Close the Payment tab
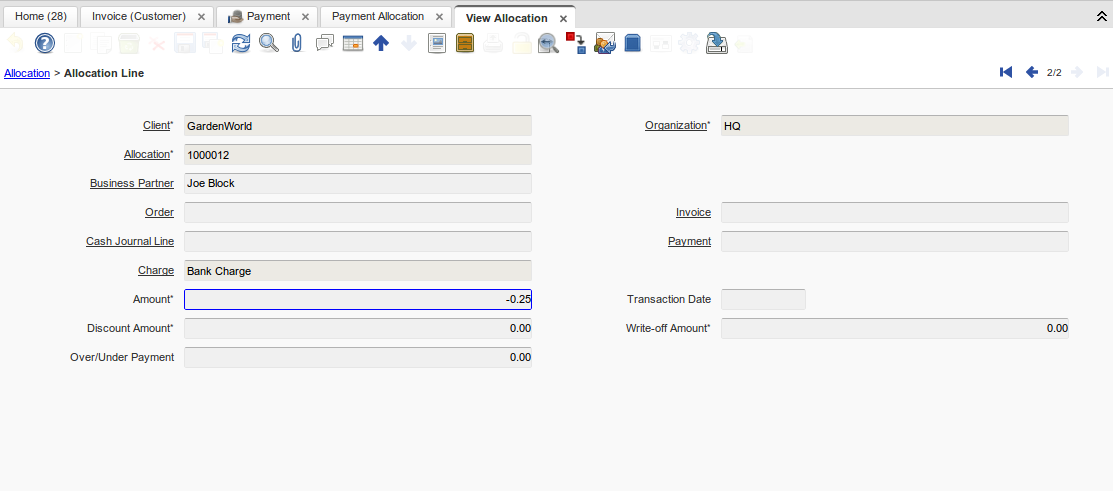The height and width of the screenshot is (491, 1113). pyautogui.click(x=305, y=17)
